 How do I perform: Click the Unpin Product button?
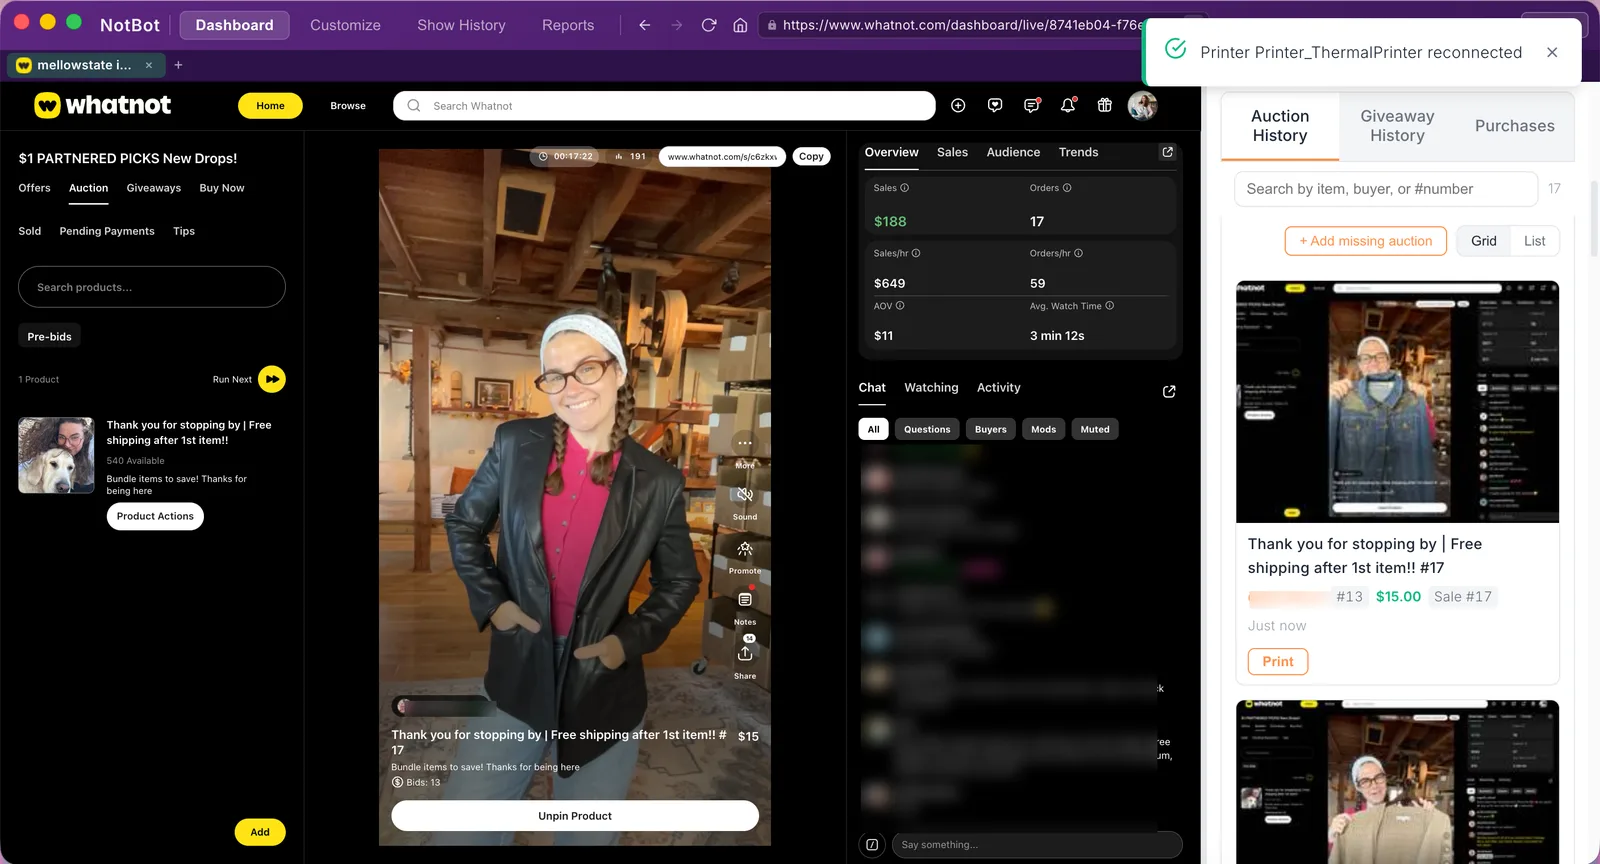coord(575,816)
